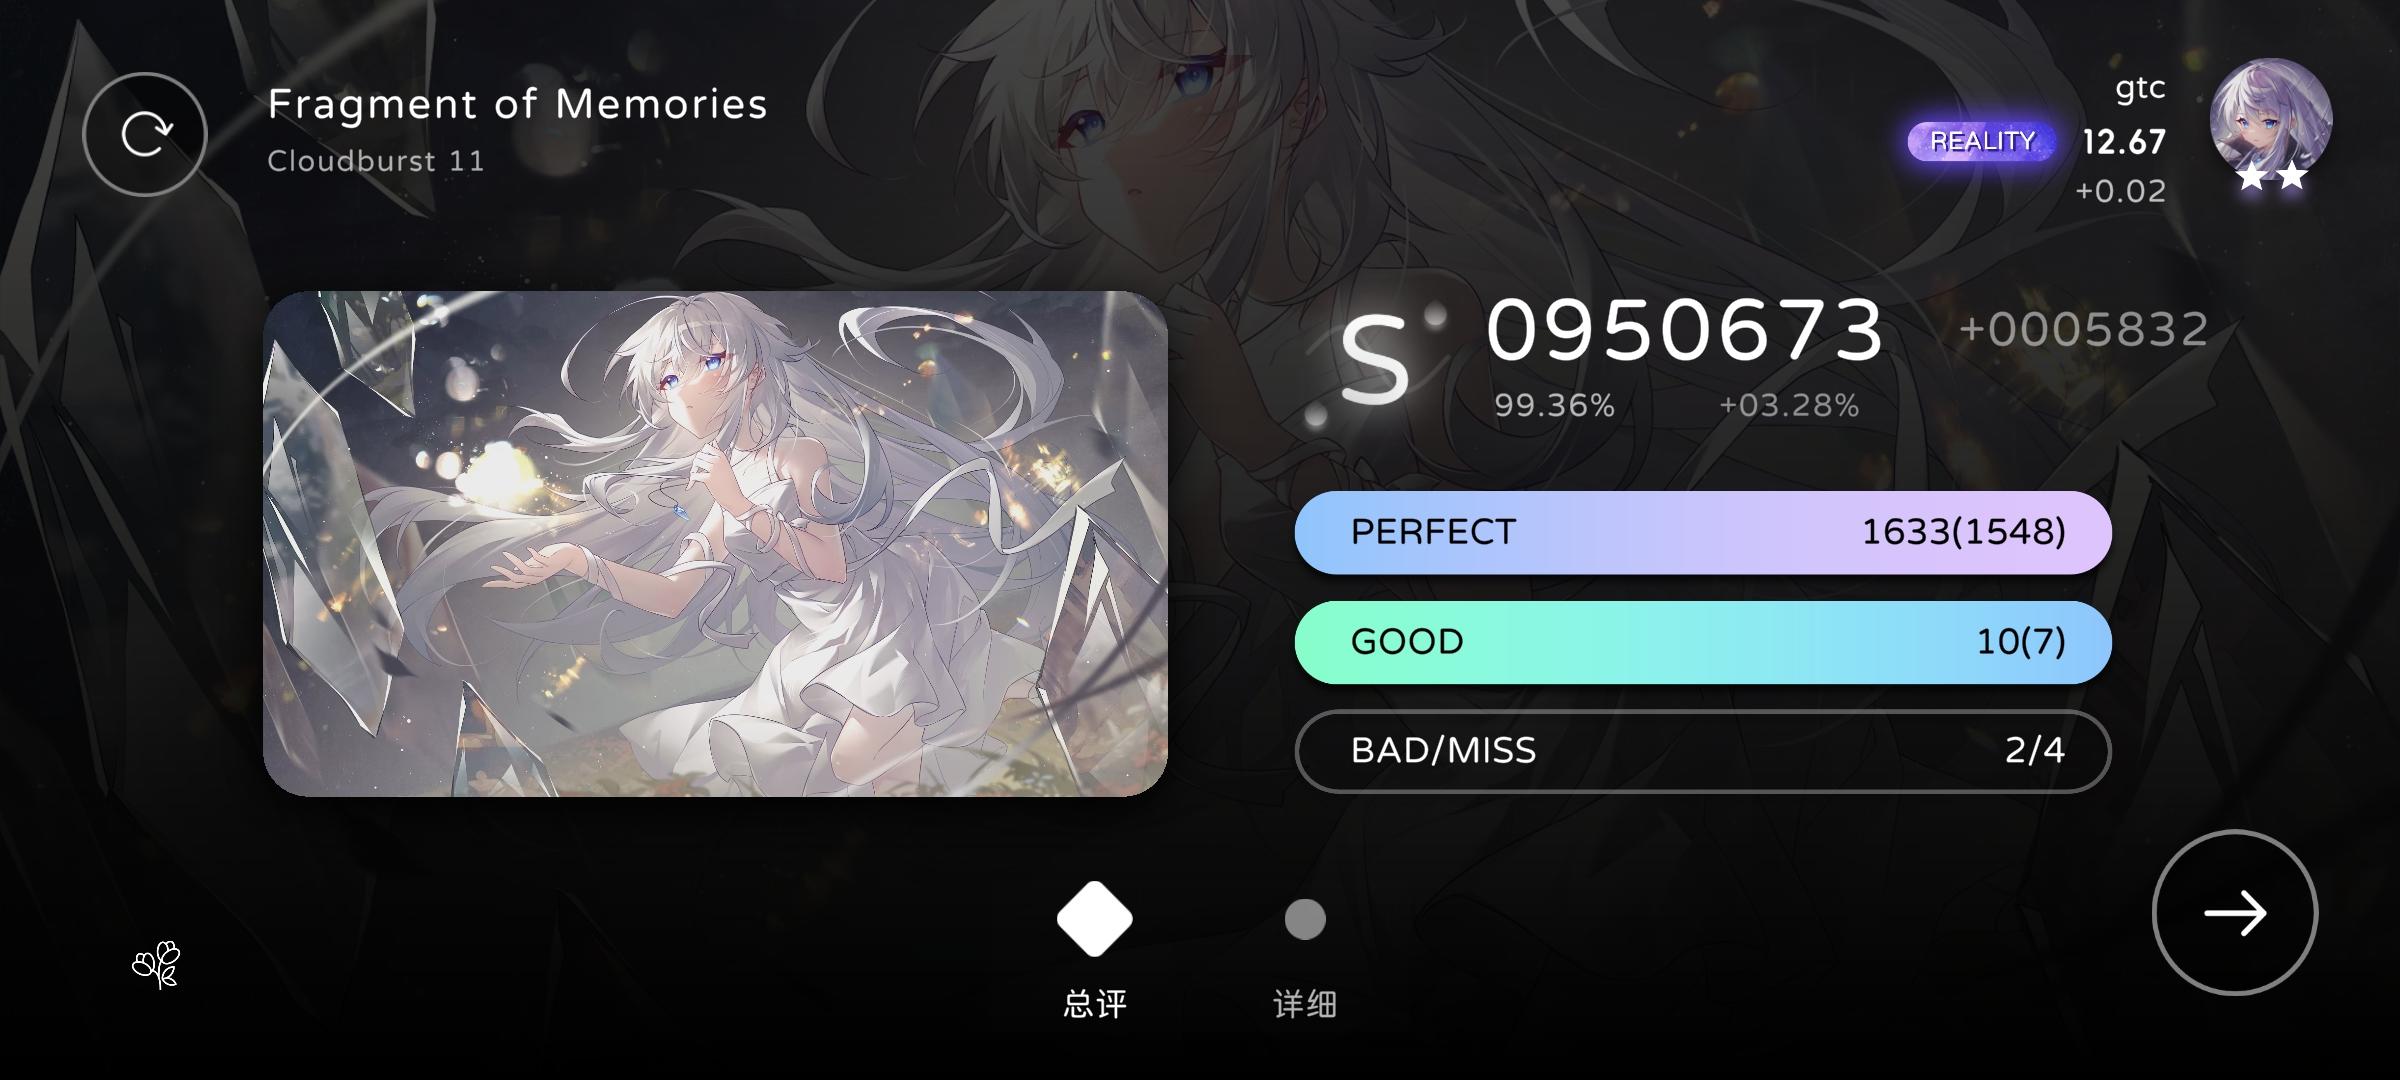2400x1080 pixels.
Task: Tap the 99.36% accuracy value
Action: pos(1554,405)
